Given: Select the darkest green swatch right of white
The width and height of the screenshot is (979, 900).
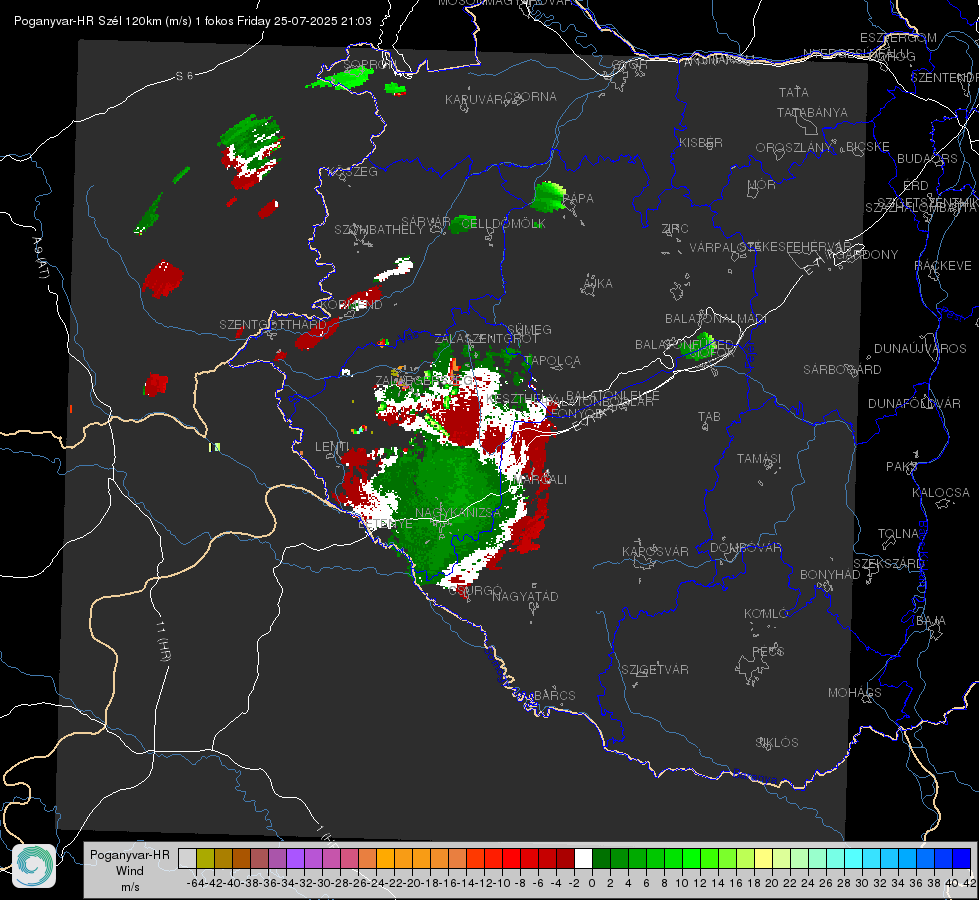Looking at the screenshot, I should tap(601, 858).
